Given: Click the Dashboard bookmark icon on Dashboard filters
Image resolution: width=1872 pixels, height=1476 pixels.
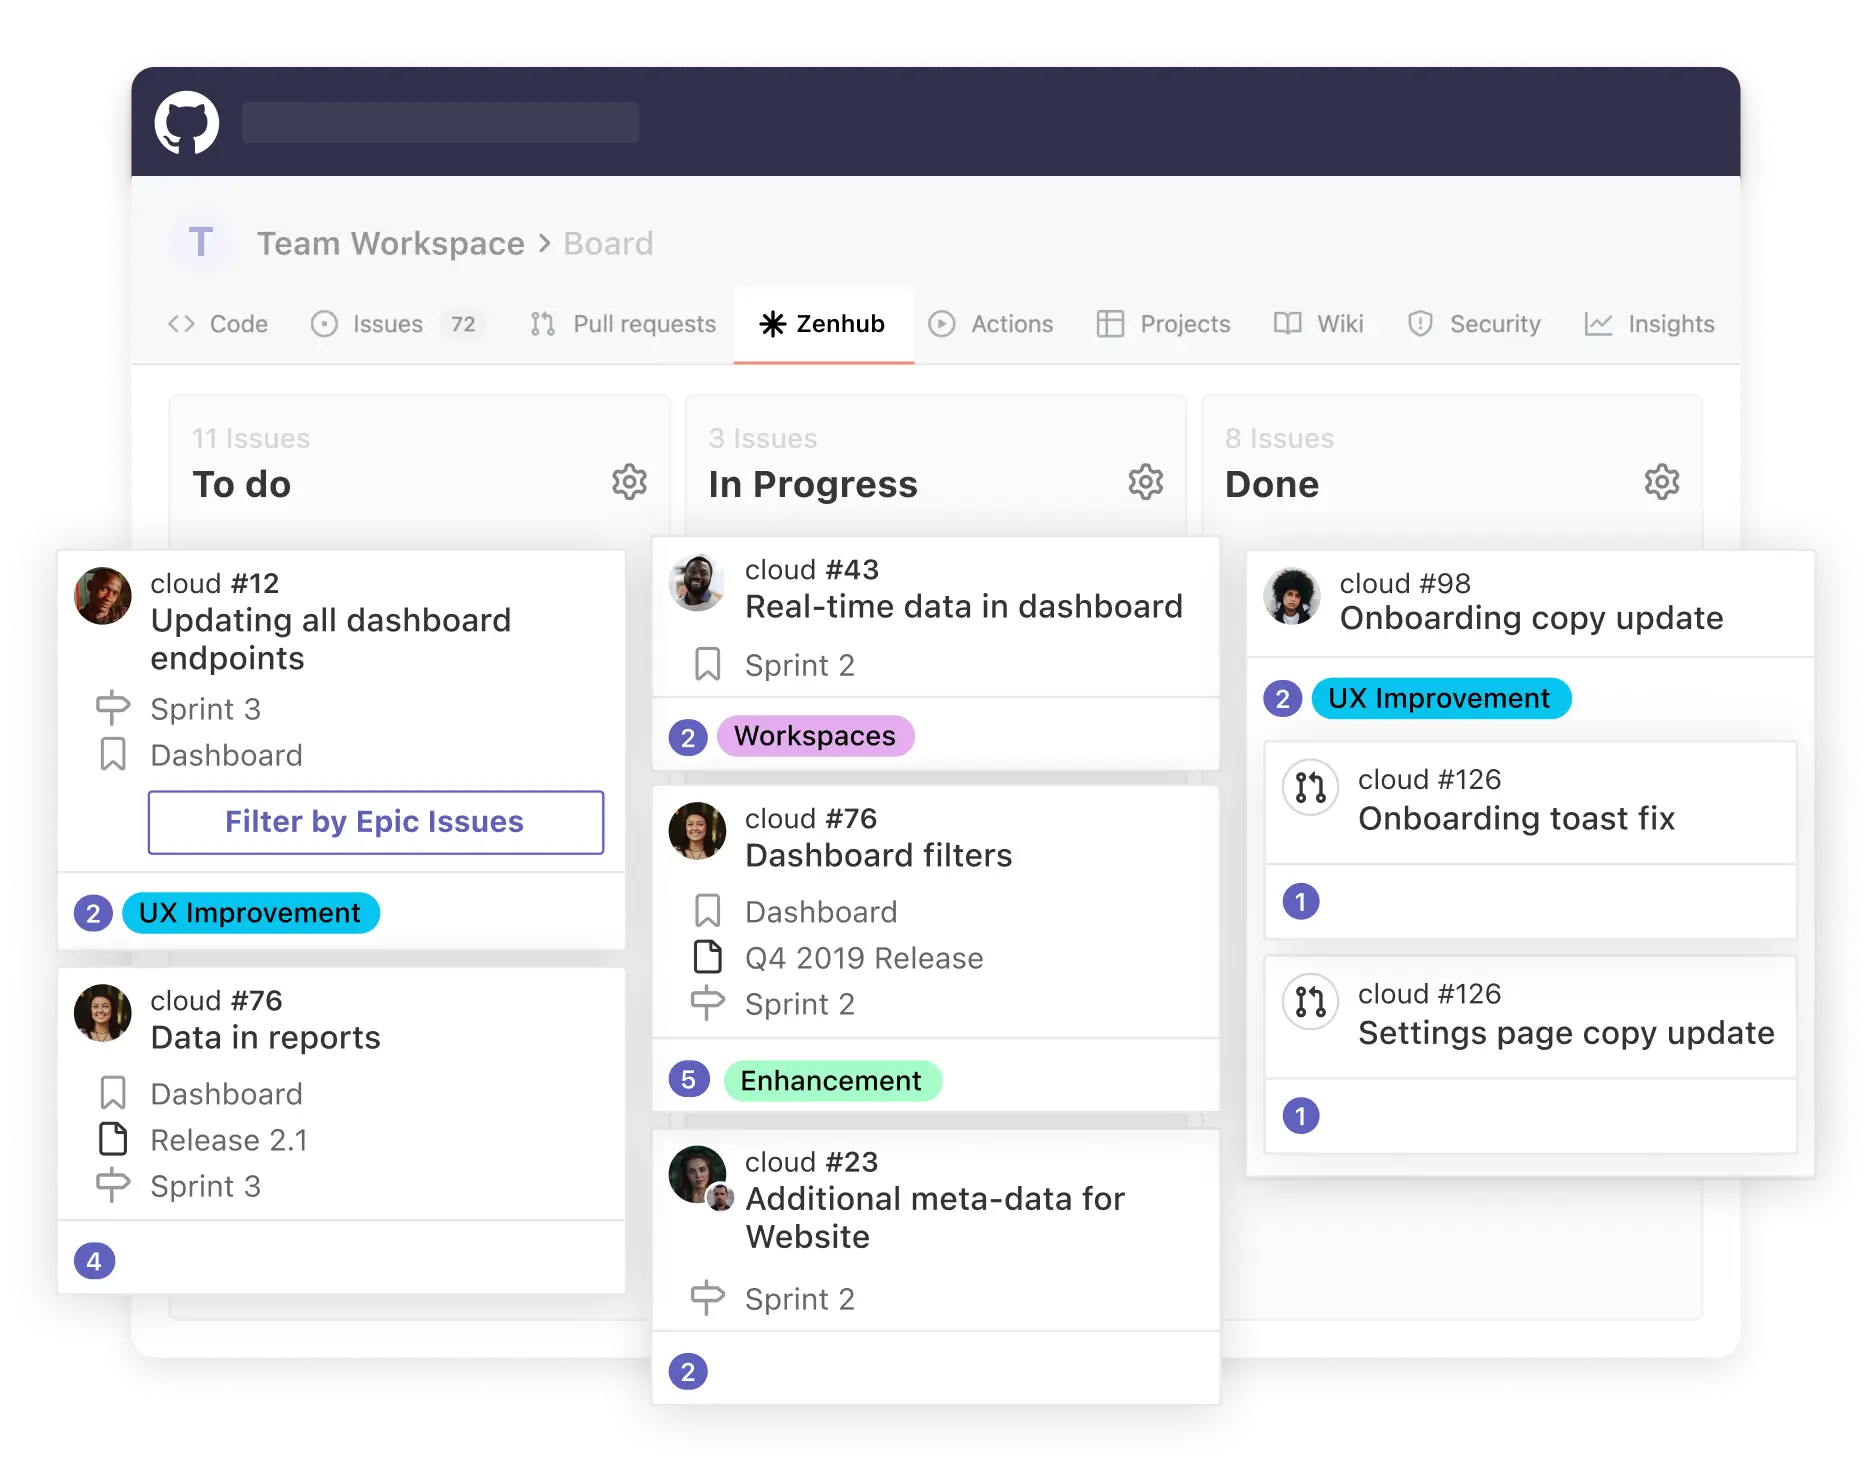Looking at the screenshot, I should point(708,911).
